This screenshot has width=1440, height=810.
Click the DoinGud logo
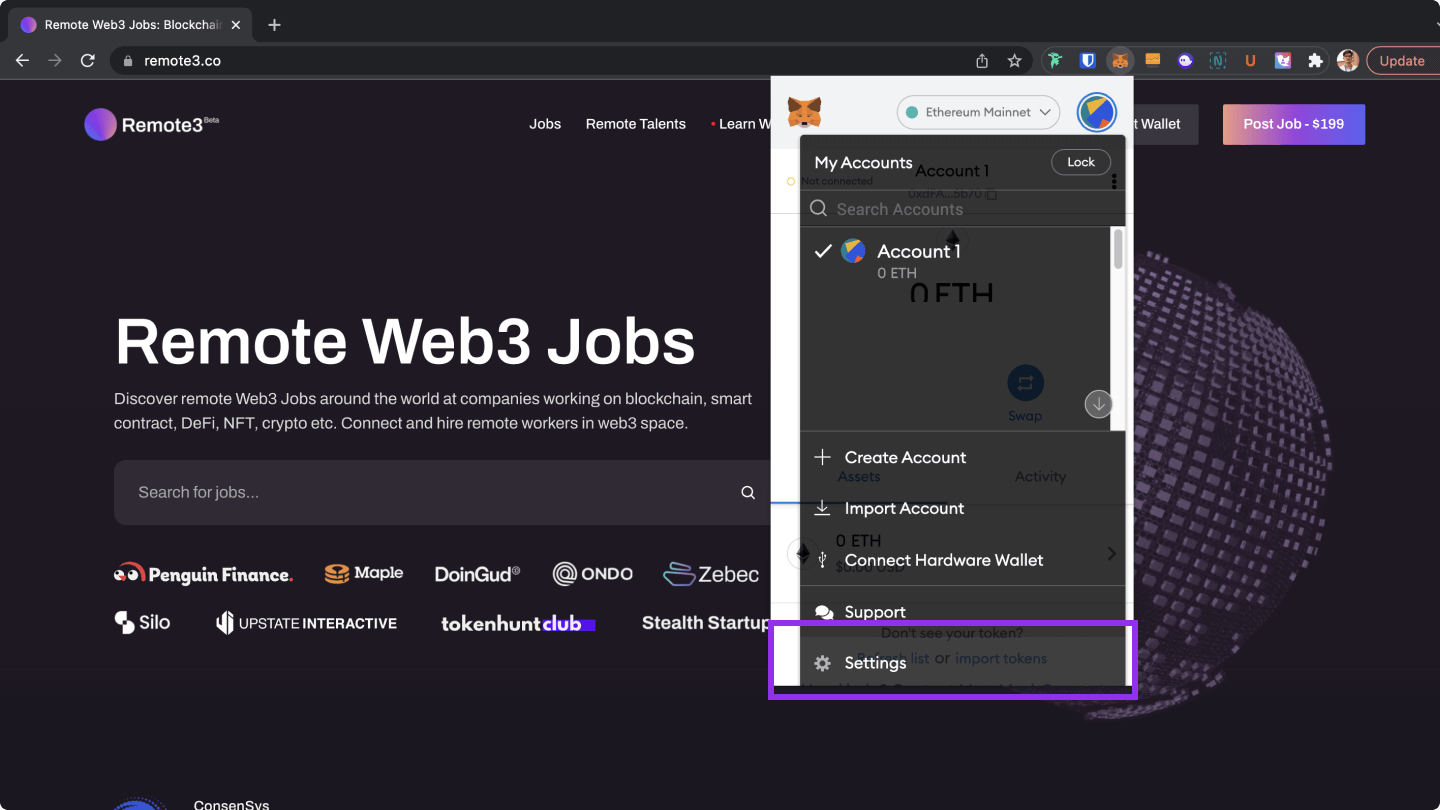click(x=478, y=574)
